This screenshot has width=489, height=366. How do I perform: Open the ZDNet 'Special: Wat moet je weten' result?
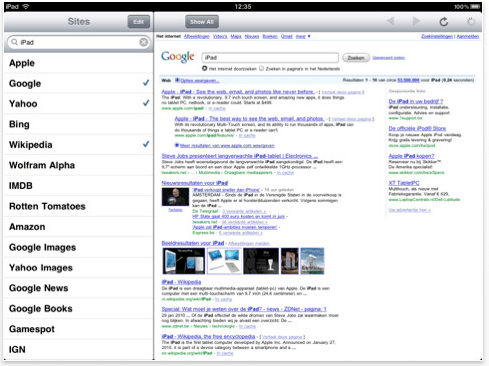pyautogui.click(x=244, y=309)
